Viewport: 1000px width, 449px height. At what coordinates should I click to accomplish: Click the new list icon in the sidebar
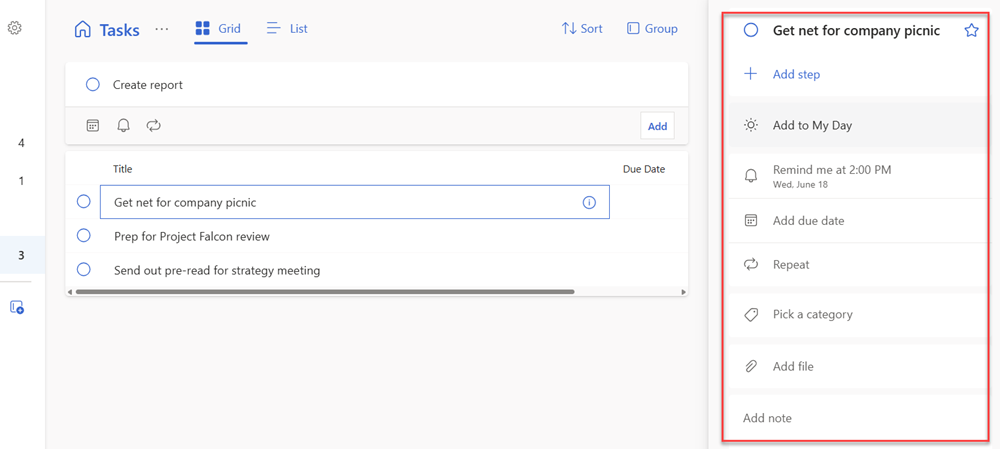pos(17,307)
